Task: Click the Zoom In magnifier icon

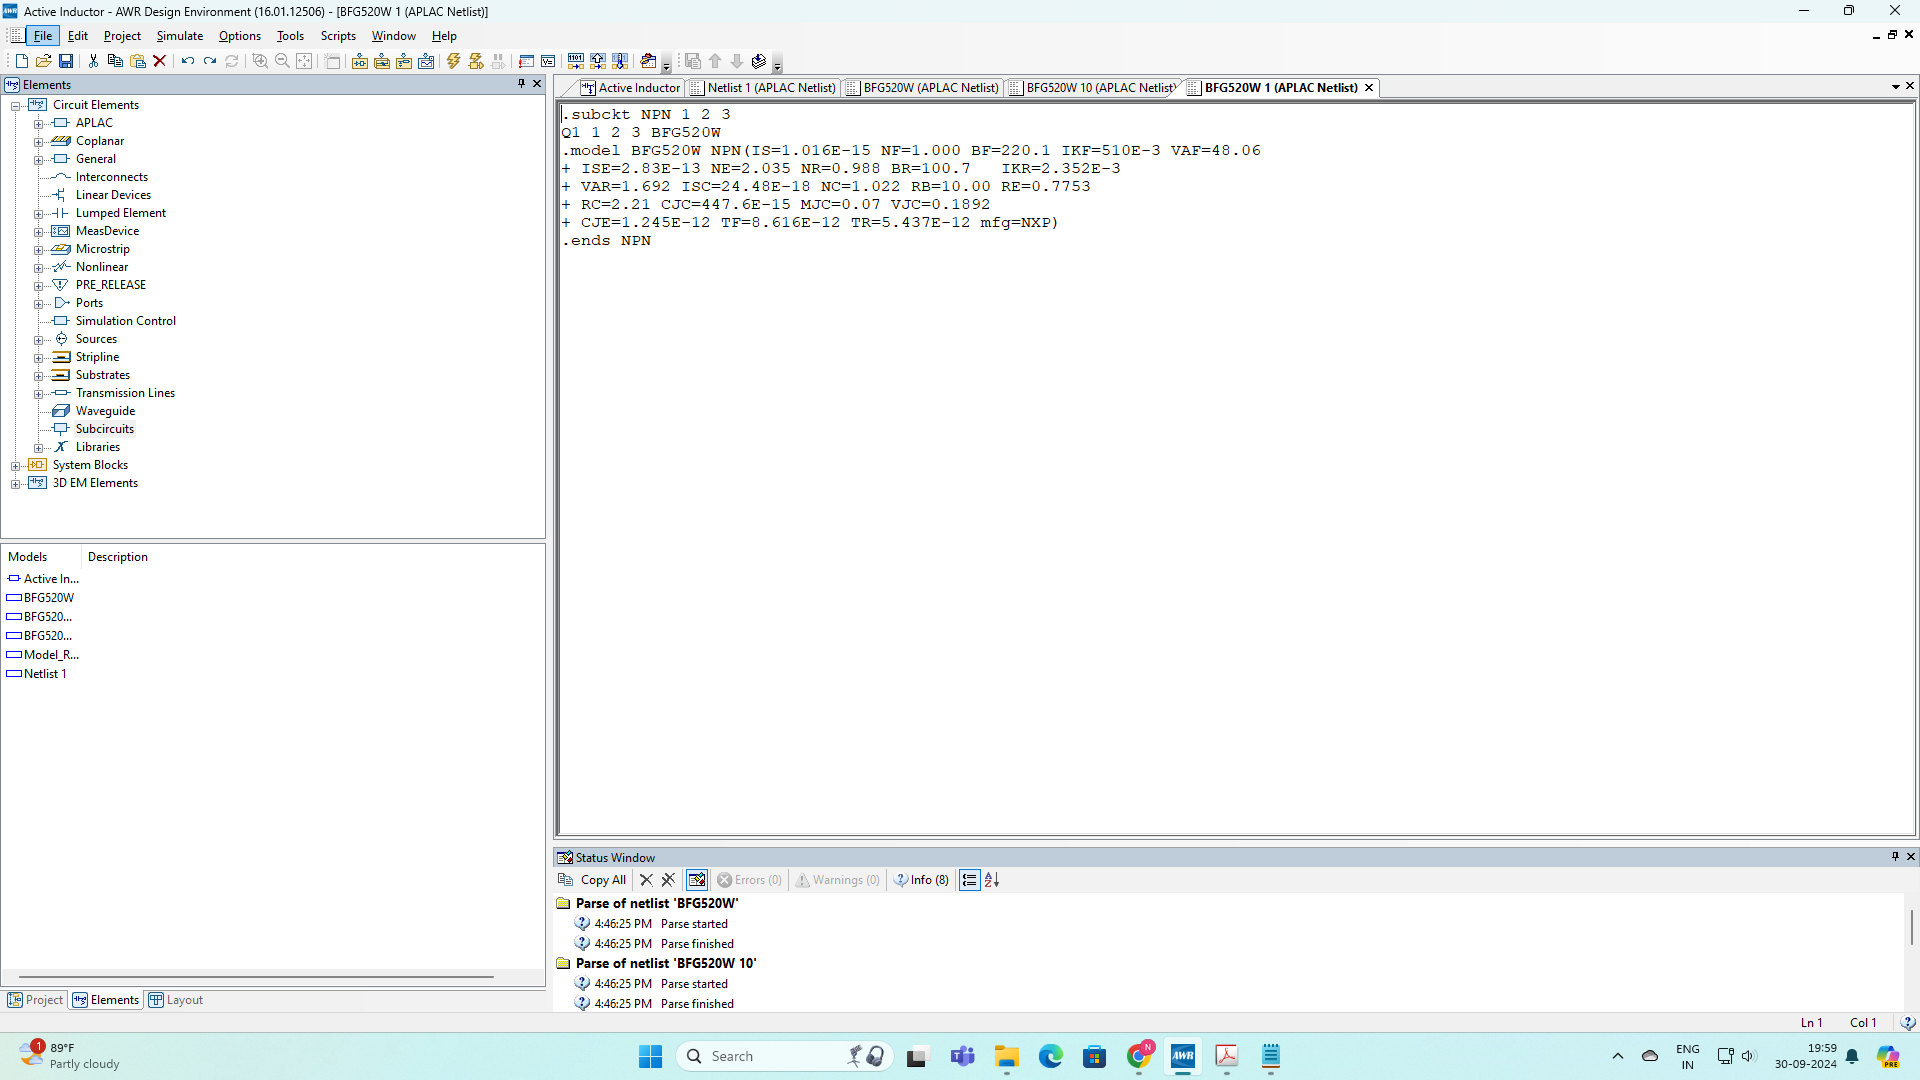Action: coord(260,61)
